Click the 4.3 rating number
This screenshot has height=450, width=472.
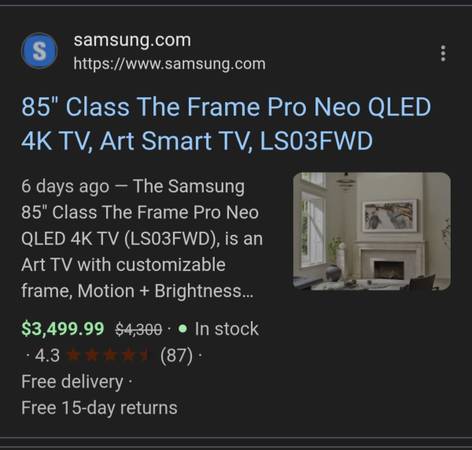click(47, 355)
